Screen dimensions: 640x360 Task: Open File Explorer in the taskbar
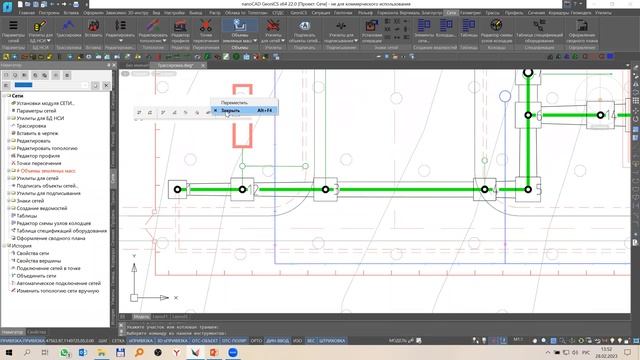(x=101, y=352)
